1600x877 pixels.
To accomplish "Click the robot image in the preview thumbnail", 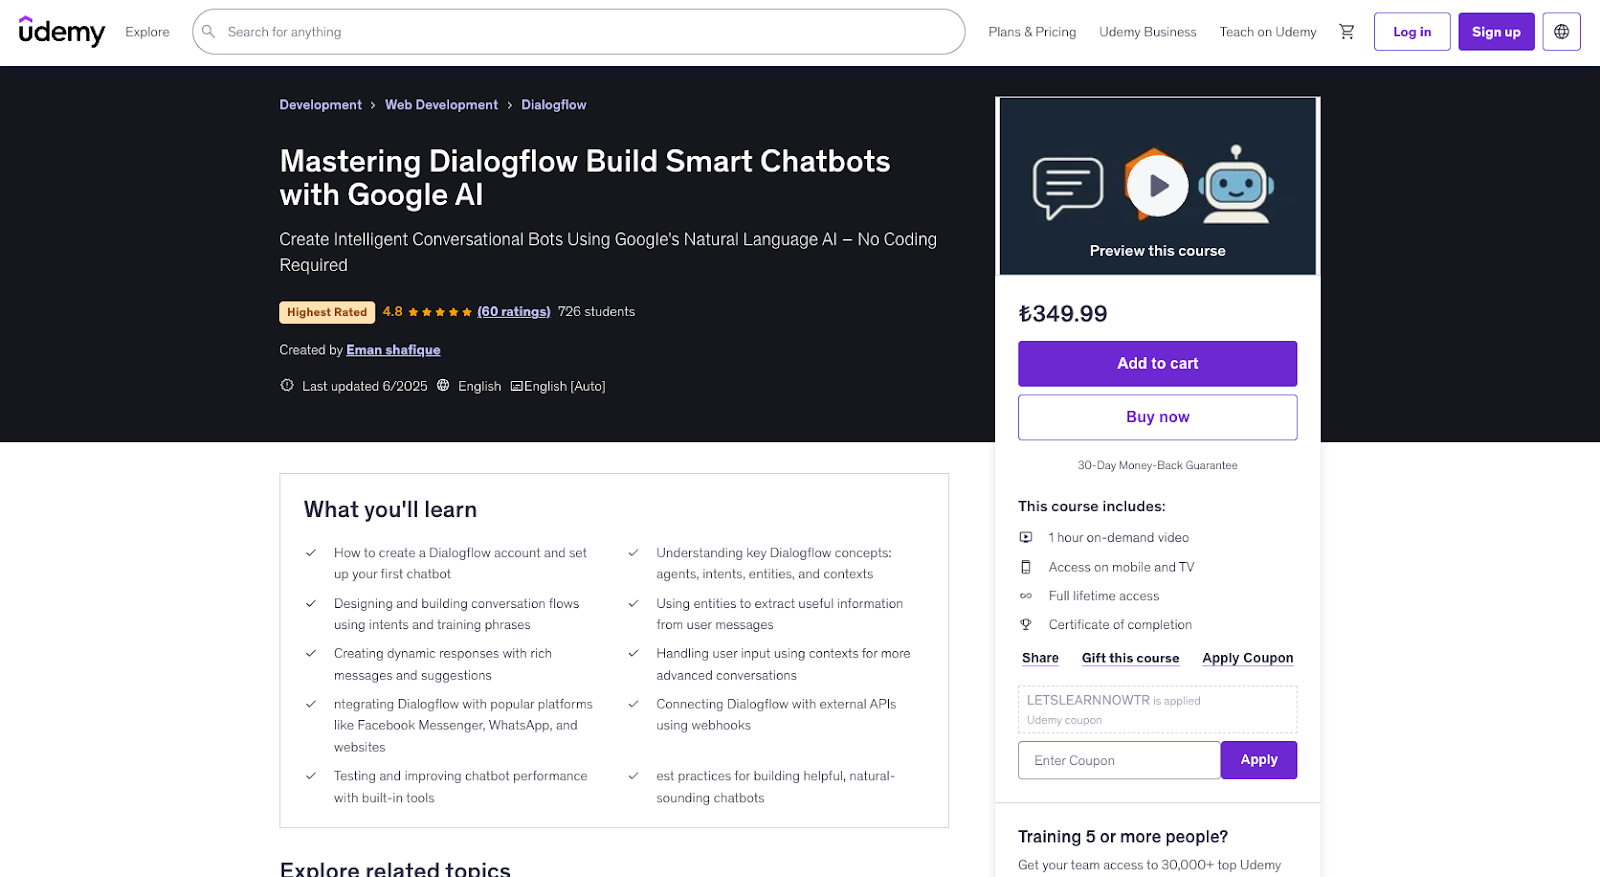I will [x=1237, y=184].
